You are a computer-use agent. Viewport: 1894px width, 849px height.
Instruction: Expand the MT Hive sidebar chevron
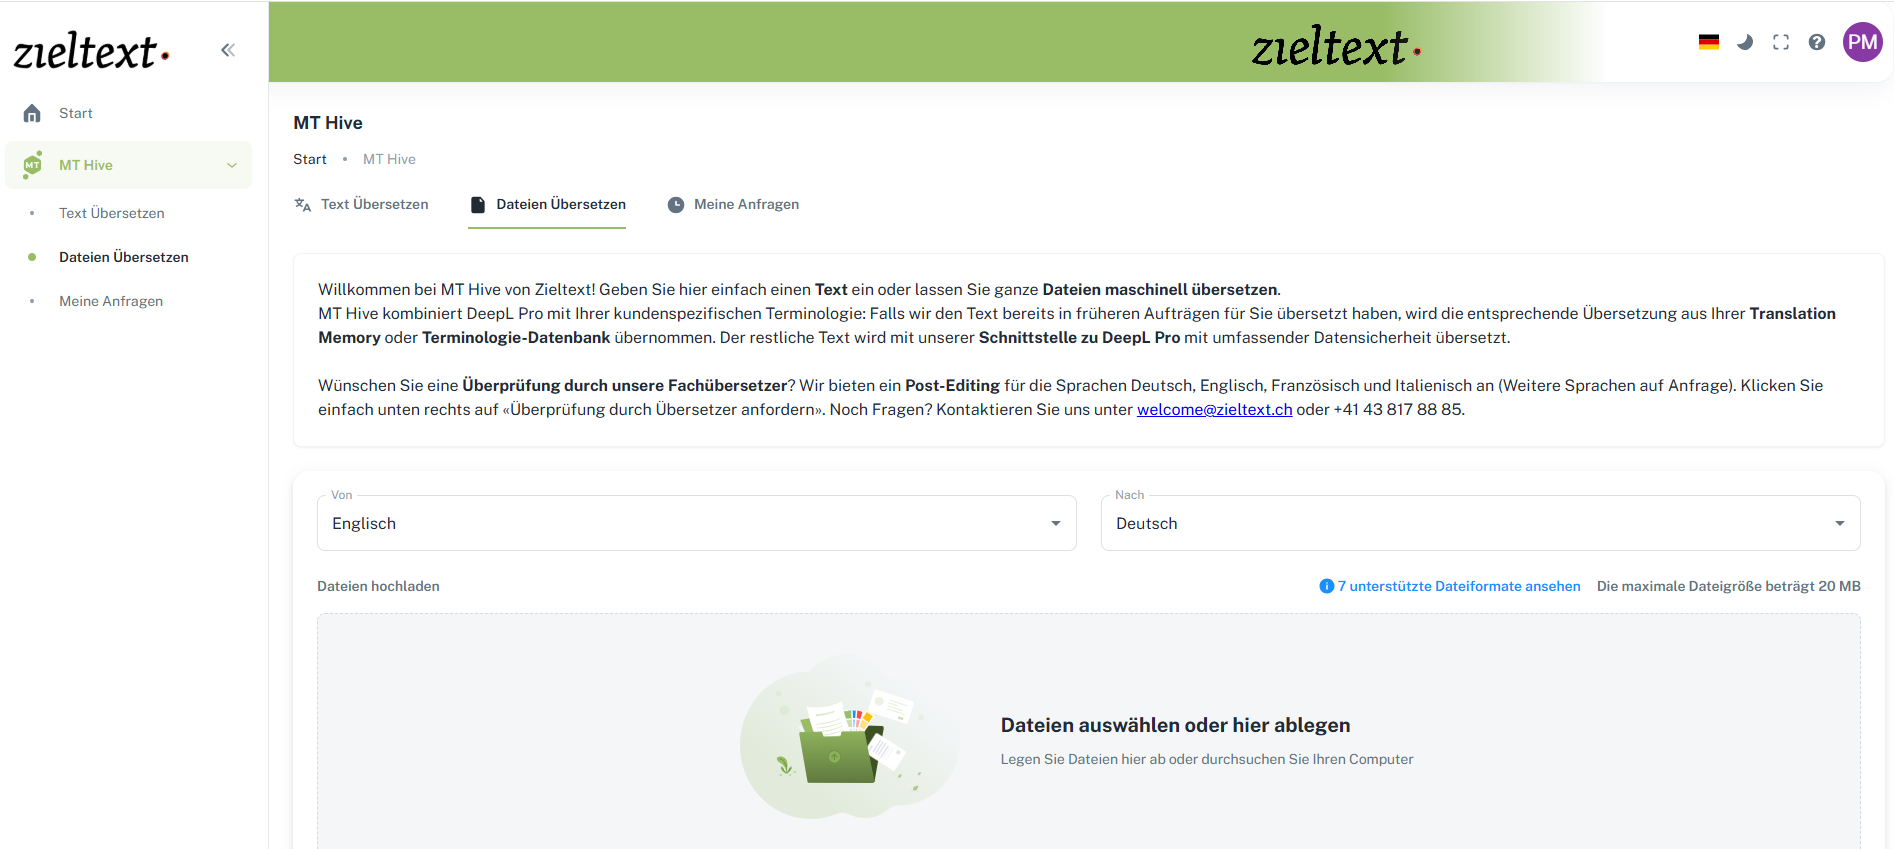pyautogui.click(x=232, y=165)
